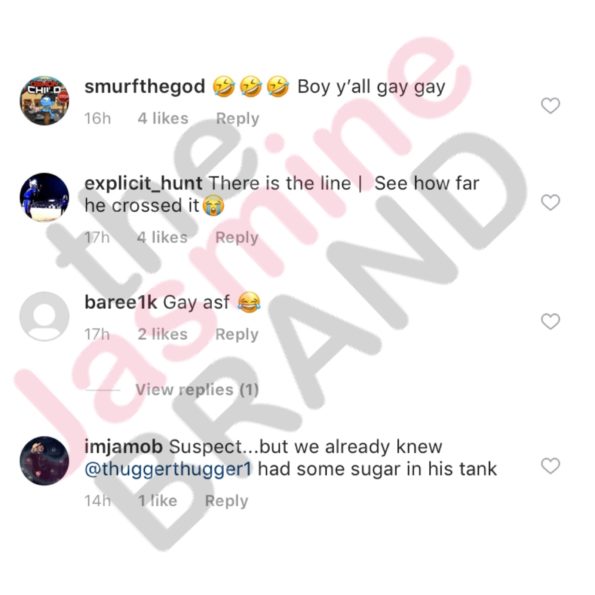Tap heart next to explicit_hunt's comment
Viewport: 595px width, 595px height.
click(550, 202)
